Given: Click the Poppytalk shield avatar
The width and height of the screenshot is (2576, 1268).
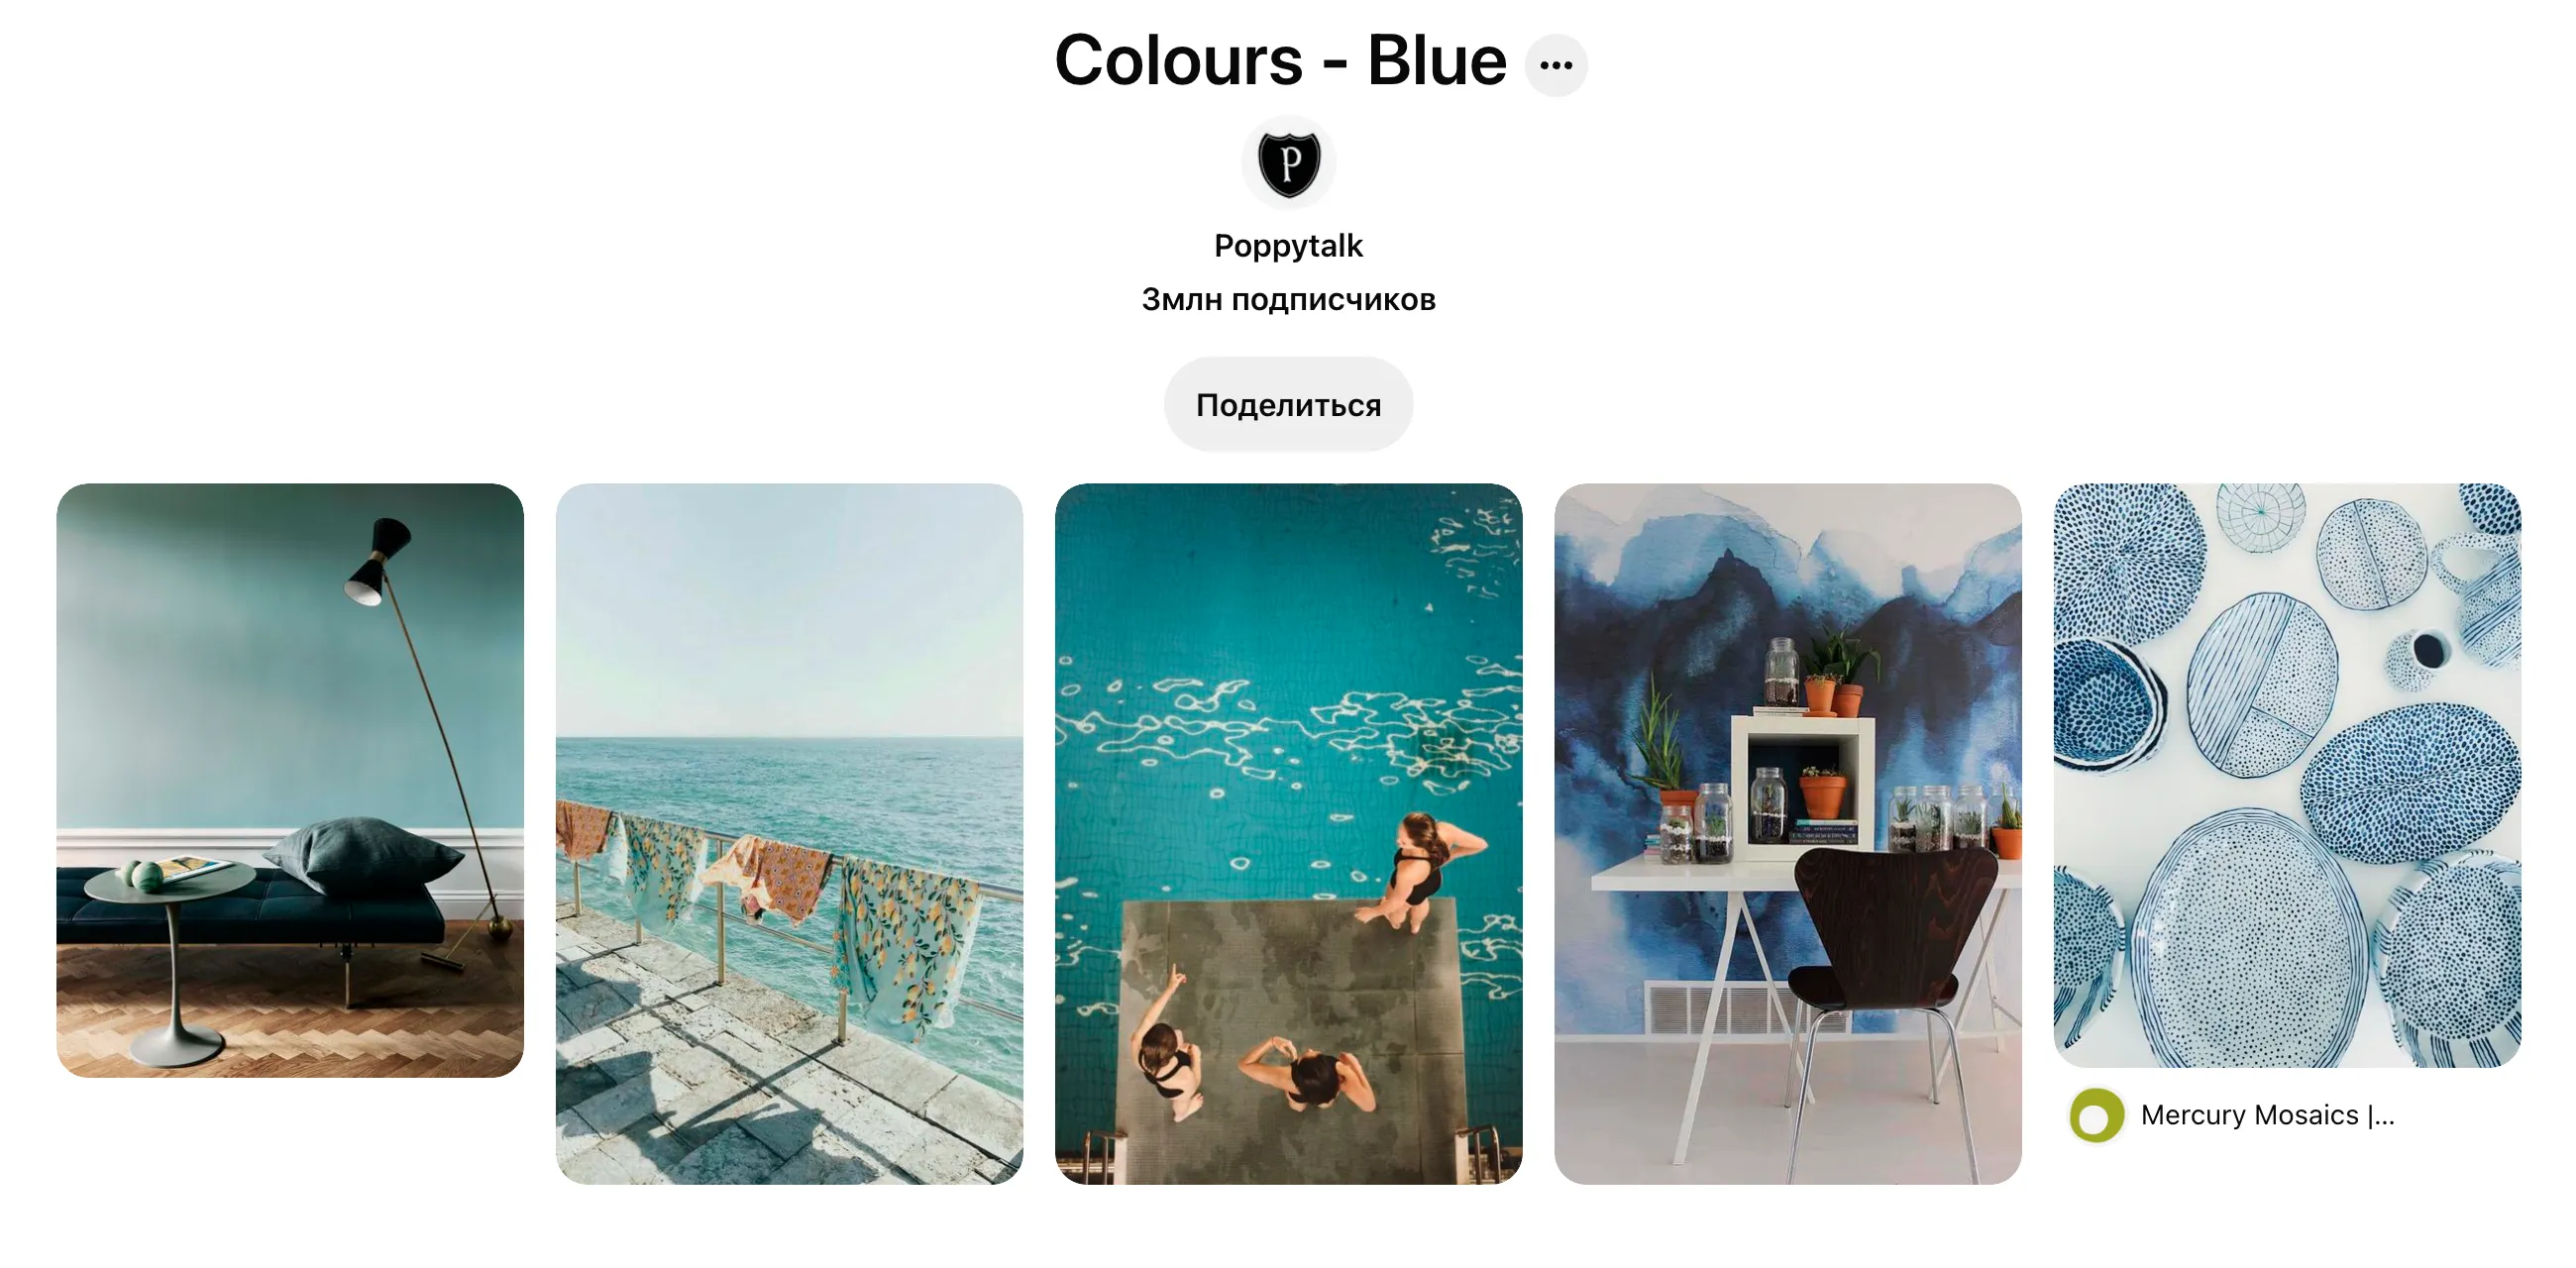Looking at the screenshot, I should (1288, 162).
